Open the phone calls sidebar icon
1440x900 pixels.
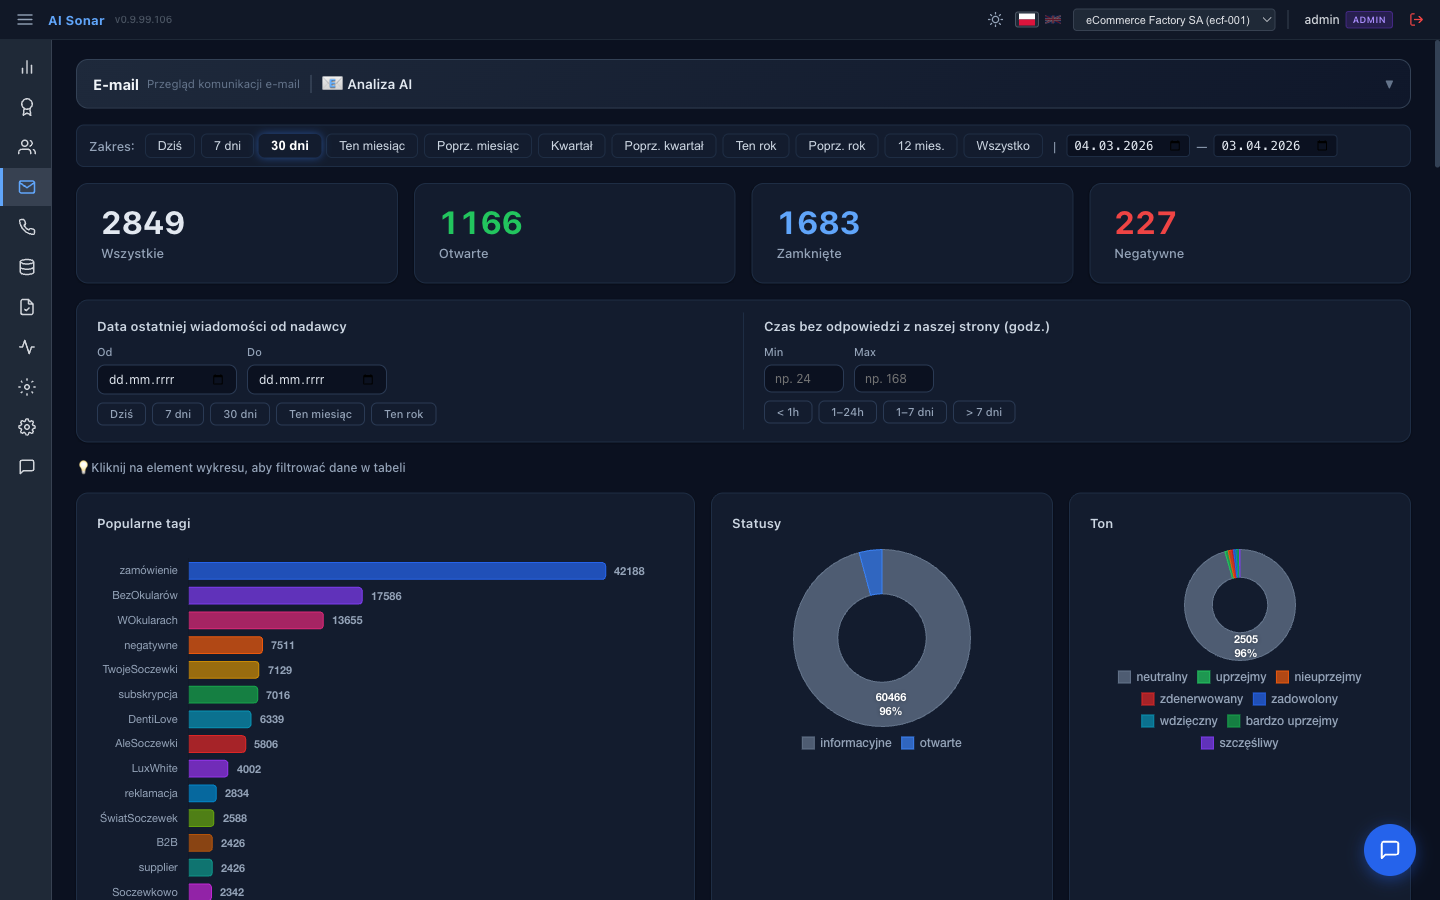[x=27, y=227]
